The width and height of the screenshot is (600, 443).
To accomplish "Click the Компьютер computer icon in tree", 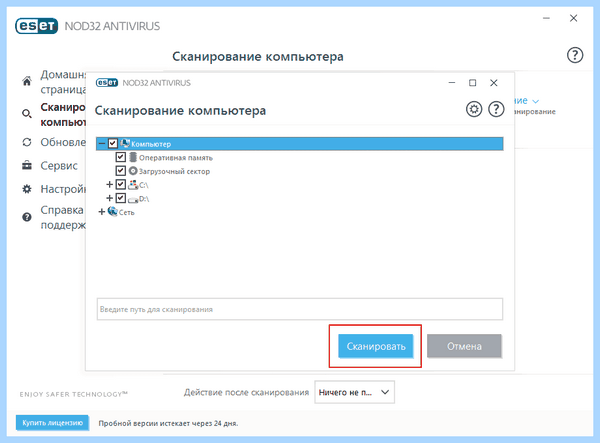I will [x=125, y=143].
